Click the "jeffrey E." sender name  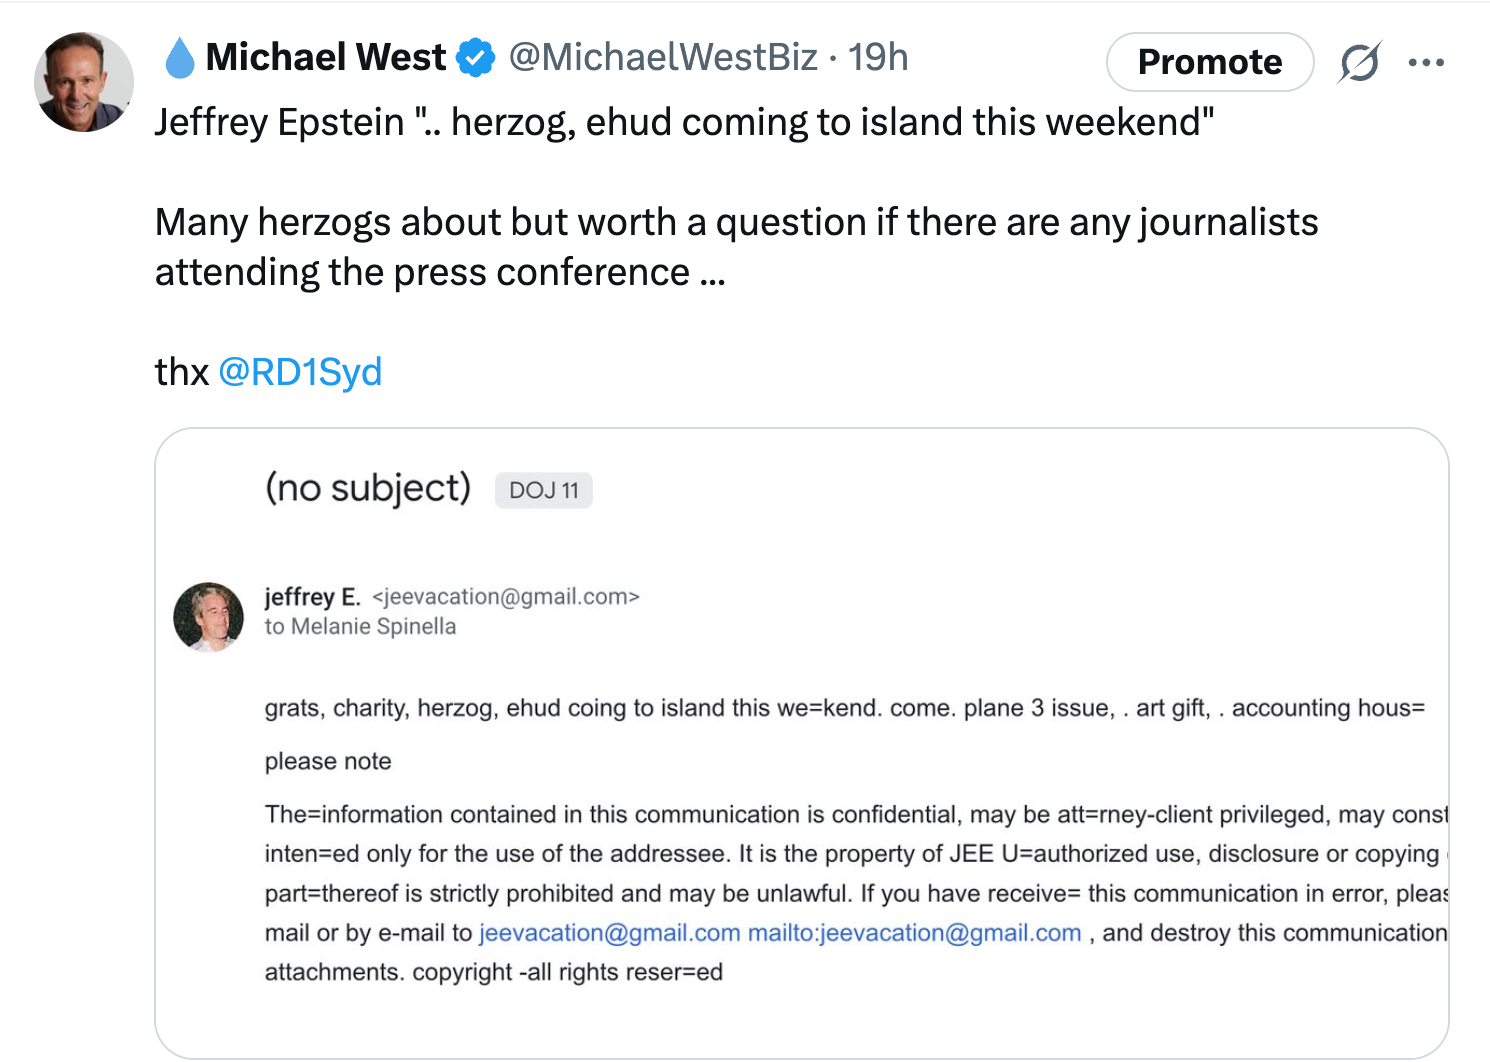312,597
